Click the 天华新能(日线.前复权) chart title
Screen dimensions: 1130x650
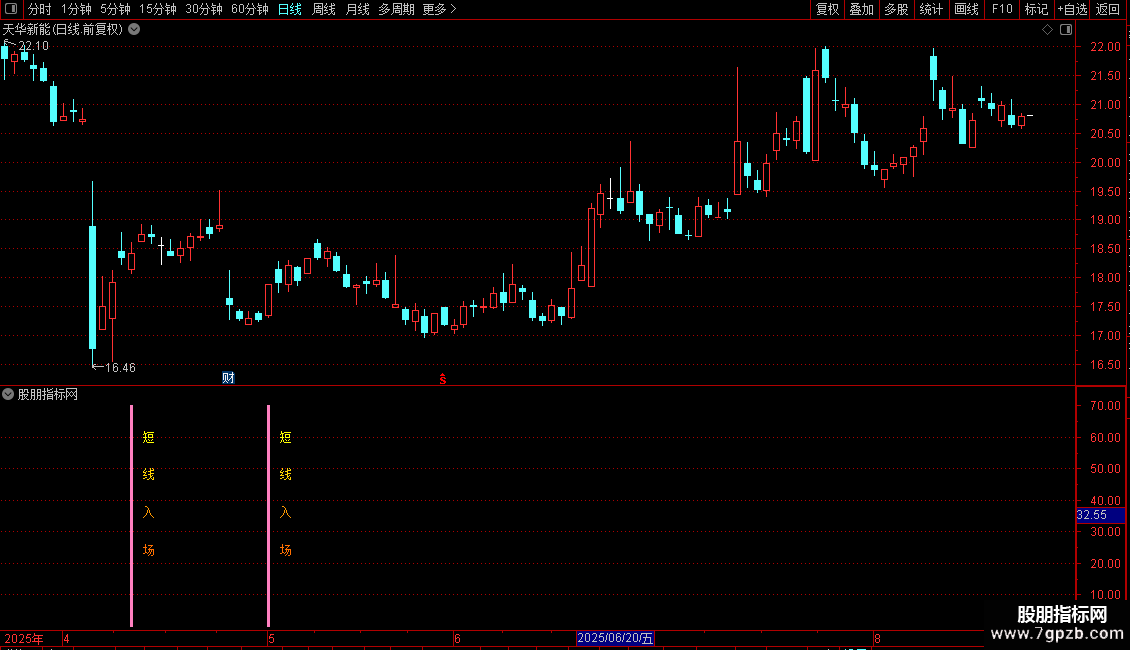pyautogui.click(x=63, y=30)
